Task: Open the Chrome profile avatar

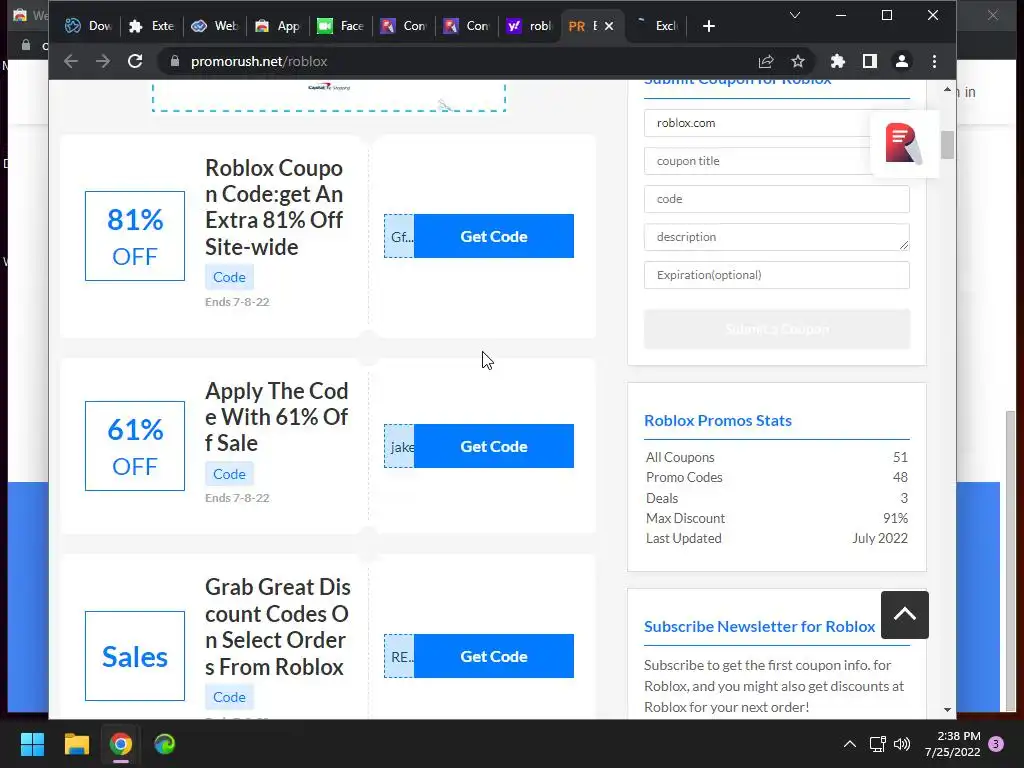Action: [902, 61]
